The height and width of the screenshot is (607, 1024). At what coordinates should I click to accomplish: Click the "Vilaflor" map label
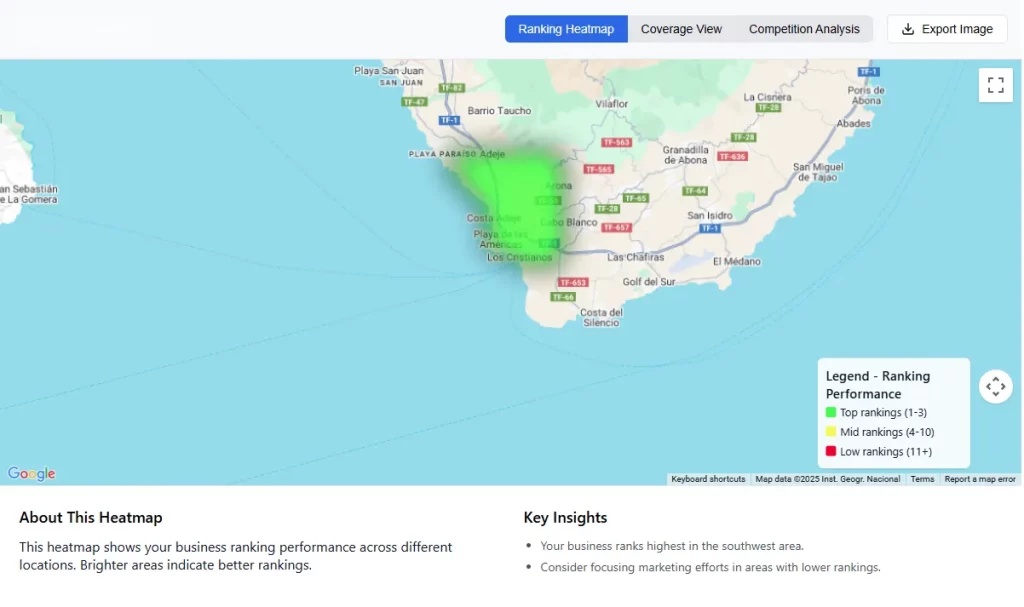[x=611, y=104]
